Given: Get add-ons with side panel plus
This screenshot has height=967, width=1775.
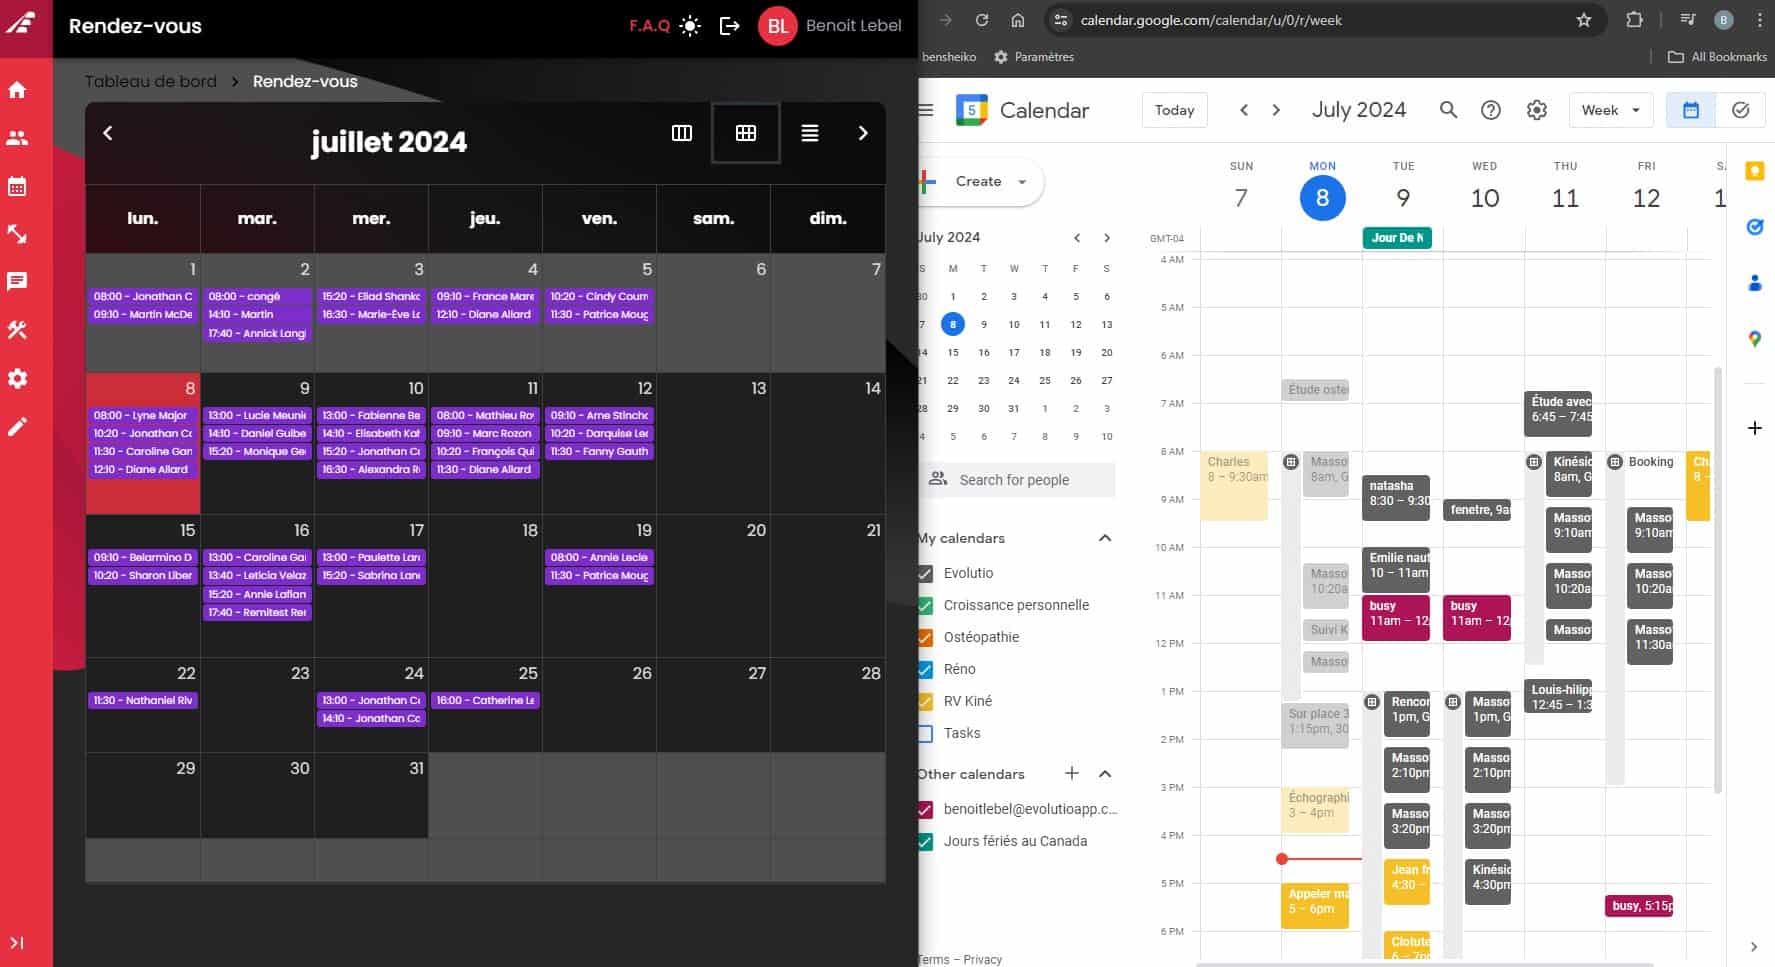Looking at the screenshot, I should (x=1754, y=428).
